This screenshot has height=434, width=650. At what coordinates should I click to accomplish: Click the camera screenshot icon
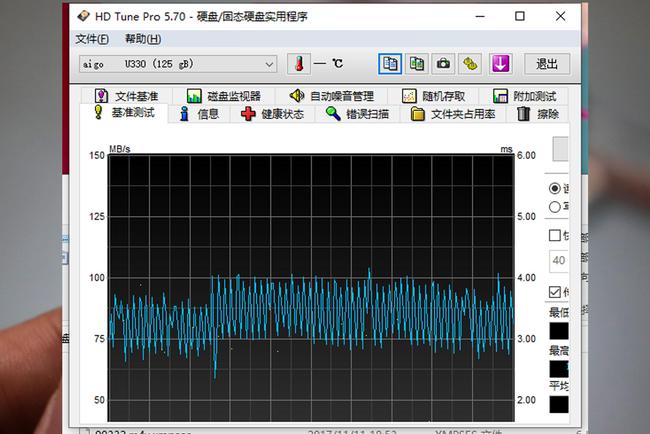click(x=443, y=64)
